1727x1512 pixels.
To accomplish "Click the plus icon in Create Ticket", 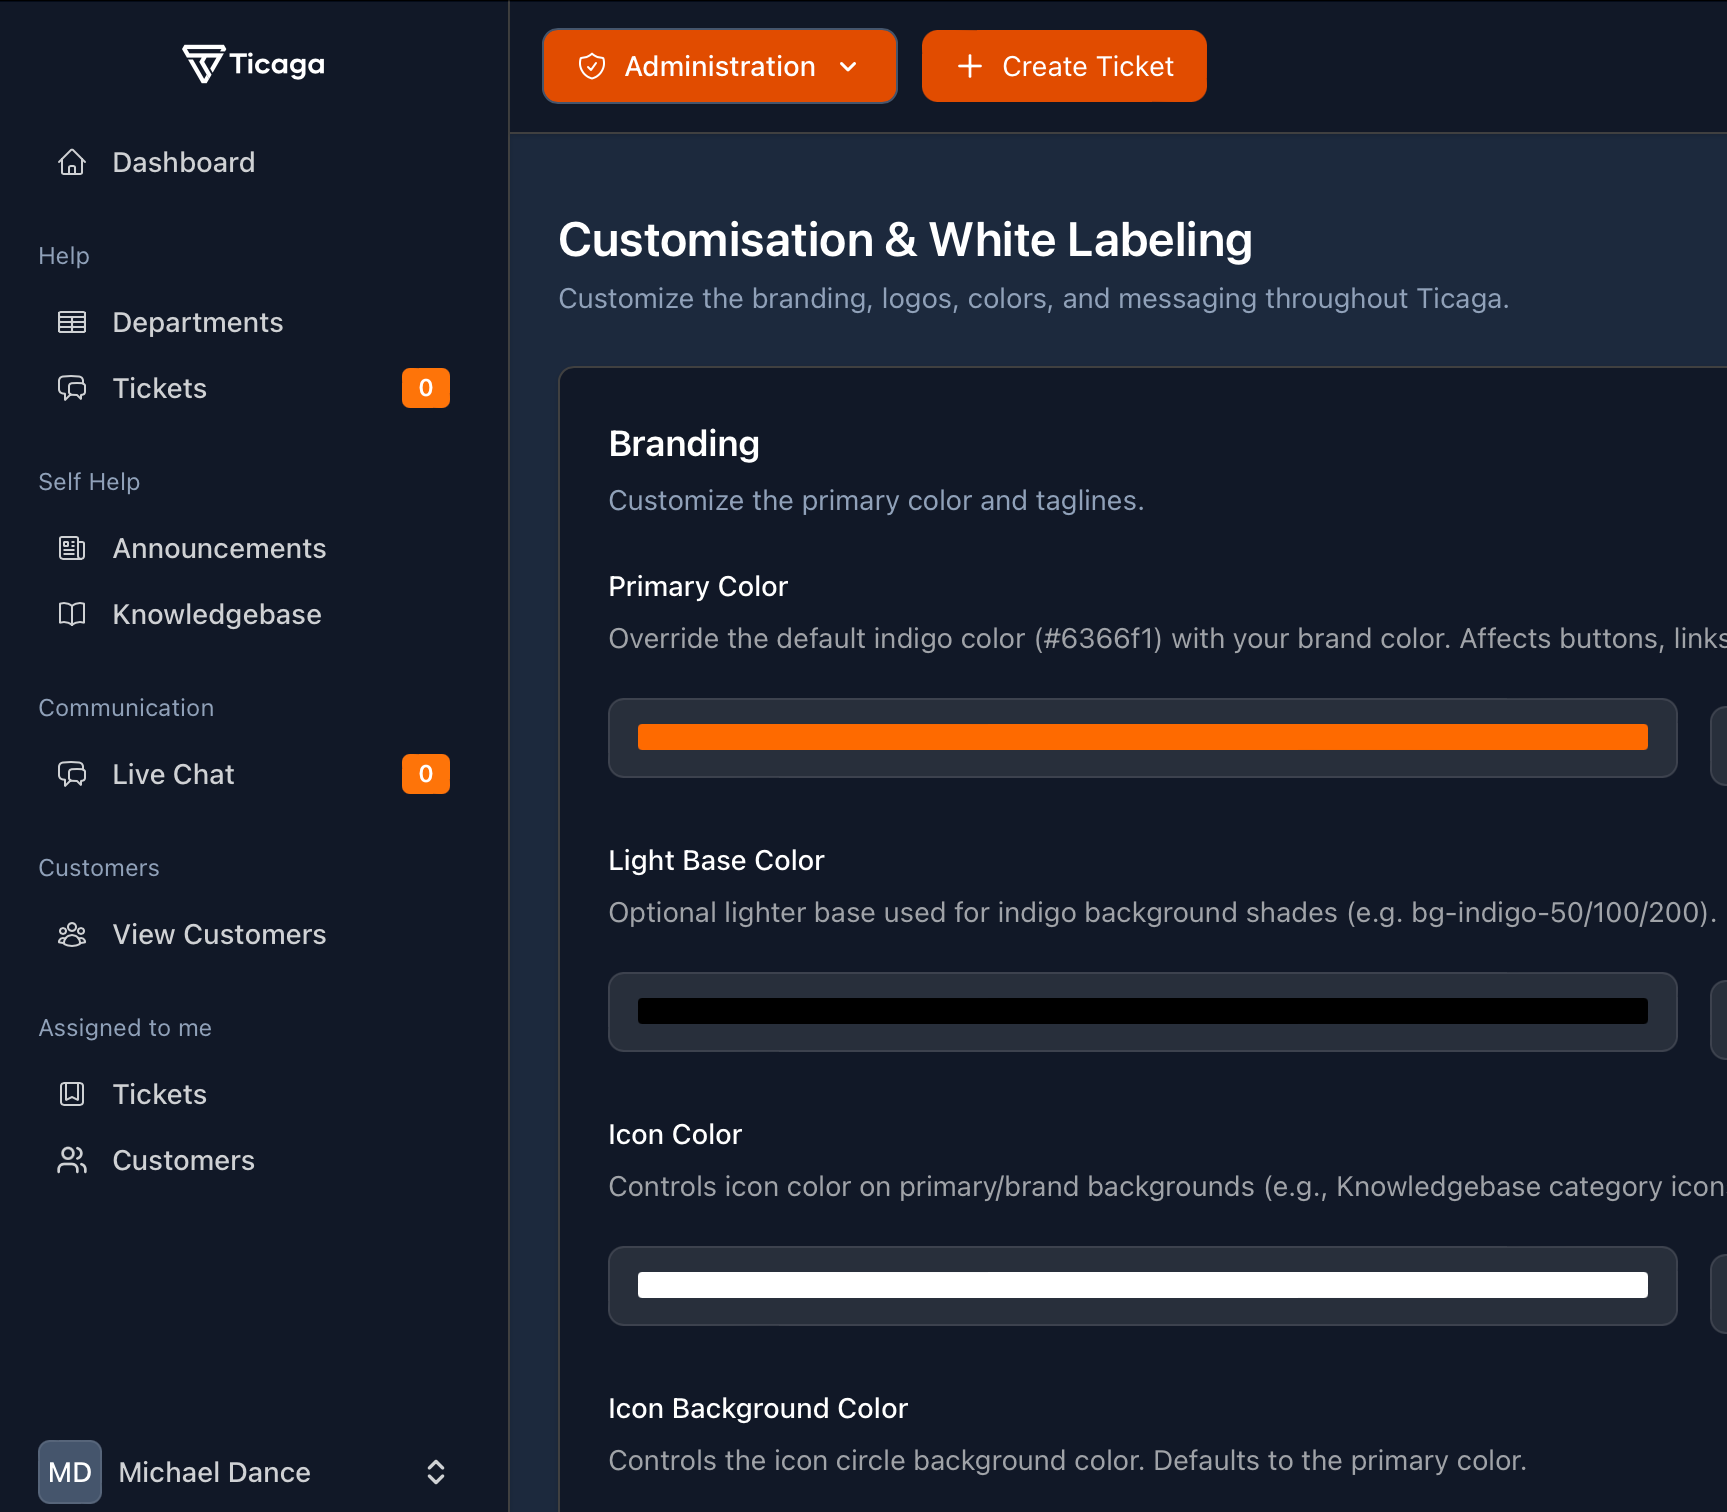I will point(968,66).
